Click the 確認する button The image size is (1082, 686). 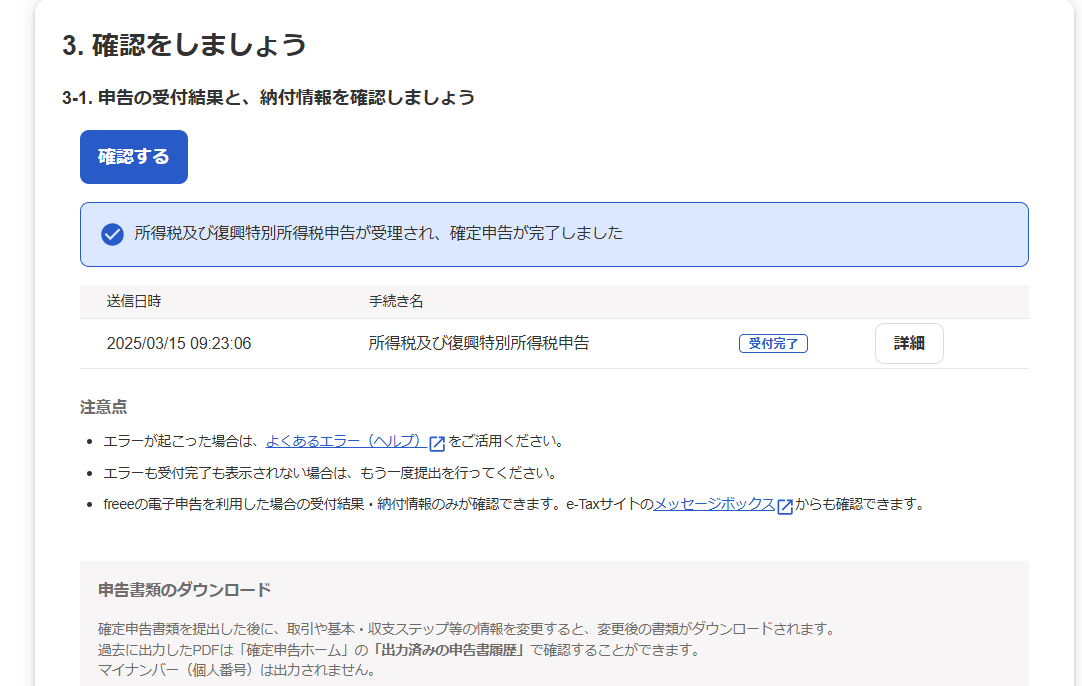point(134,157)
